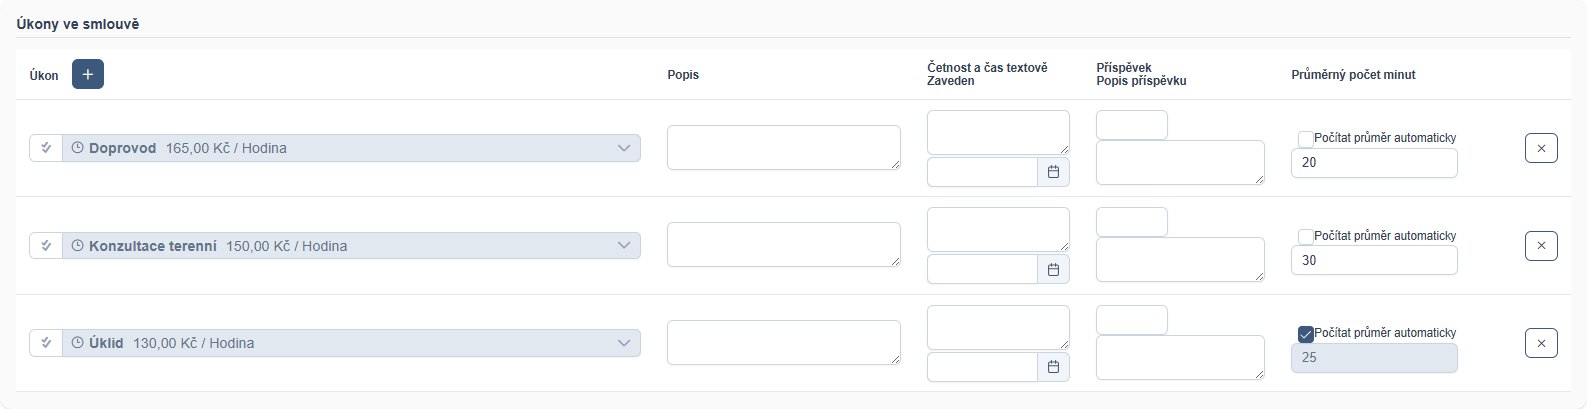Click the double-check icon beside Konzultace terenní

46,245
